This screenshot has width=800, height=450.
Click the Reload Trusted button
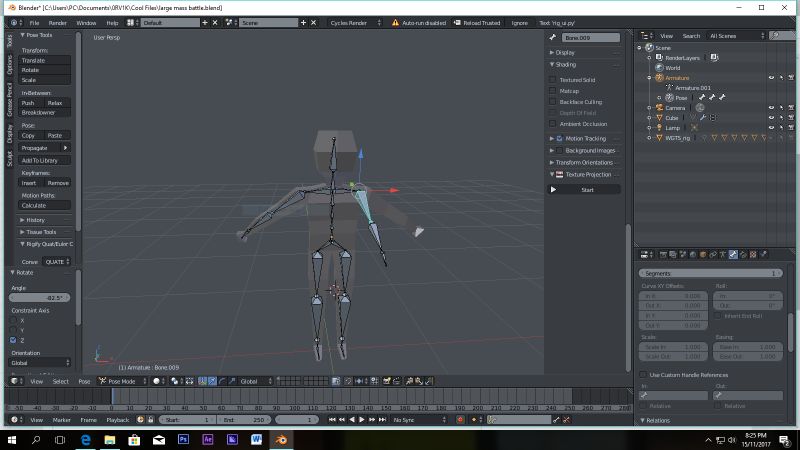[x=477, y=22]
